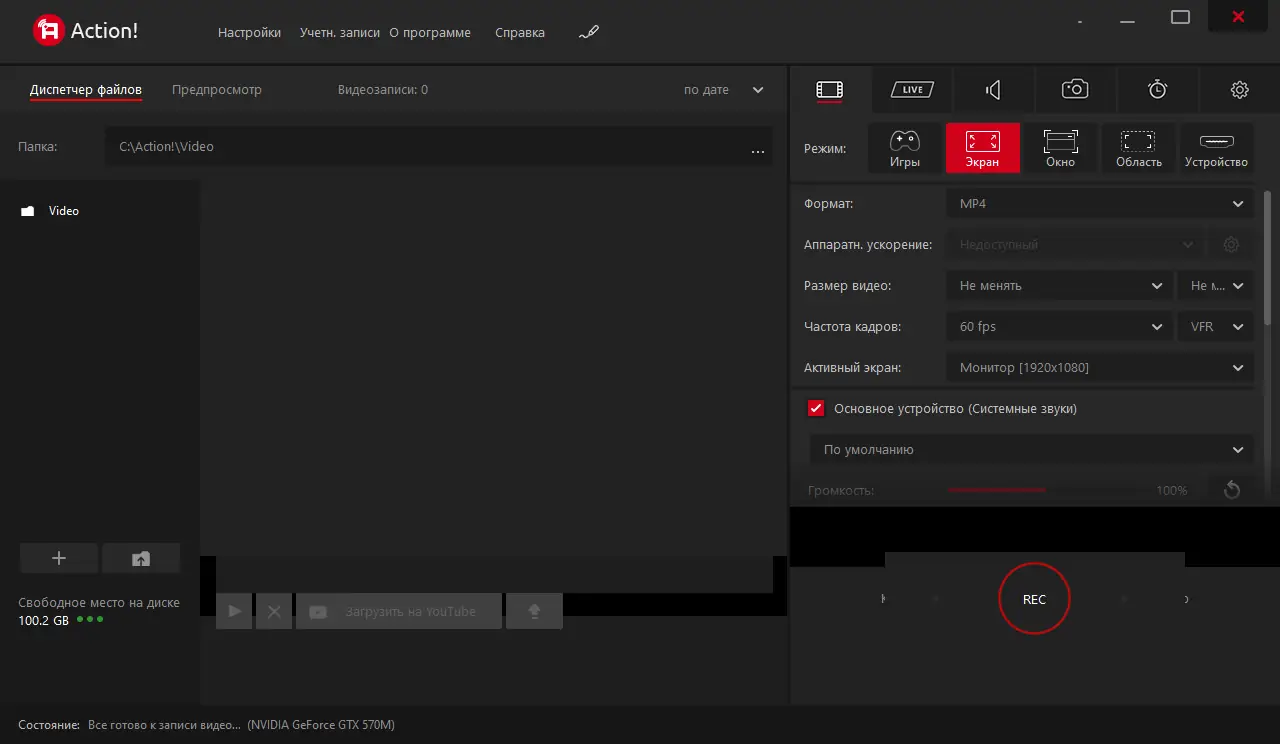Screen dimensions: 1280x744
Task: Open the Частота кадров 60 fps dropdown
Action: pos(1059,327)
